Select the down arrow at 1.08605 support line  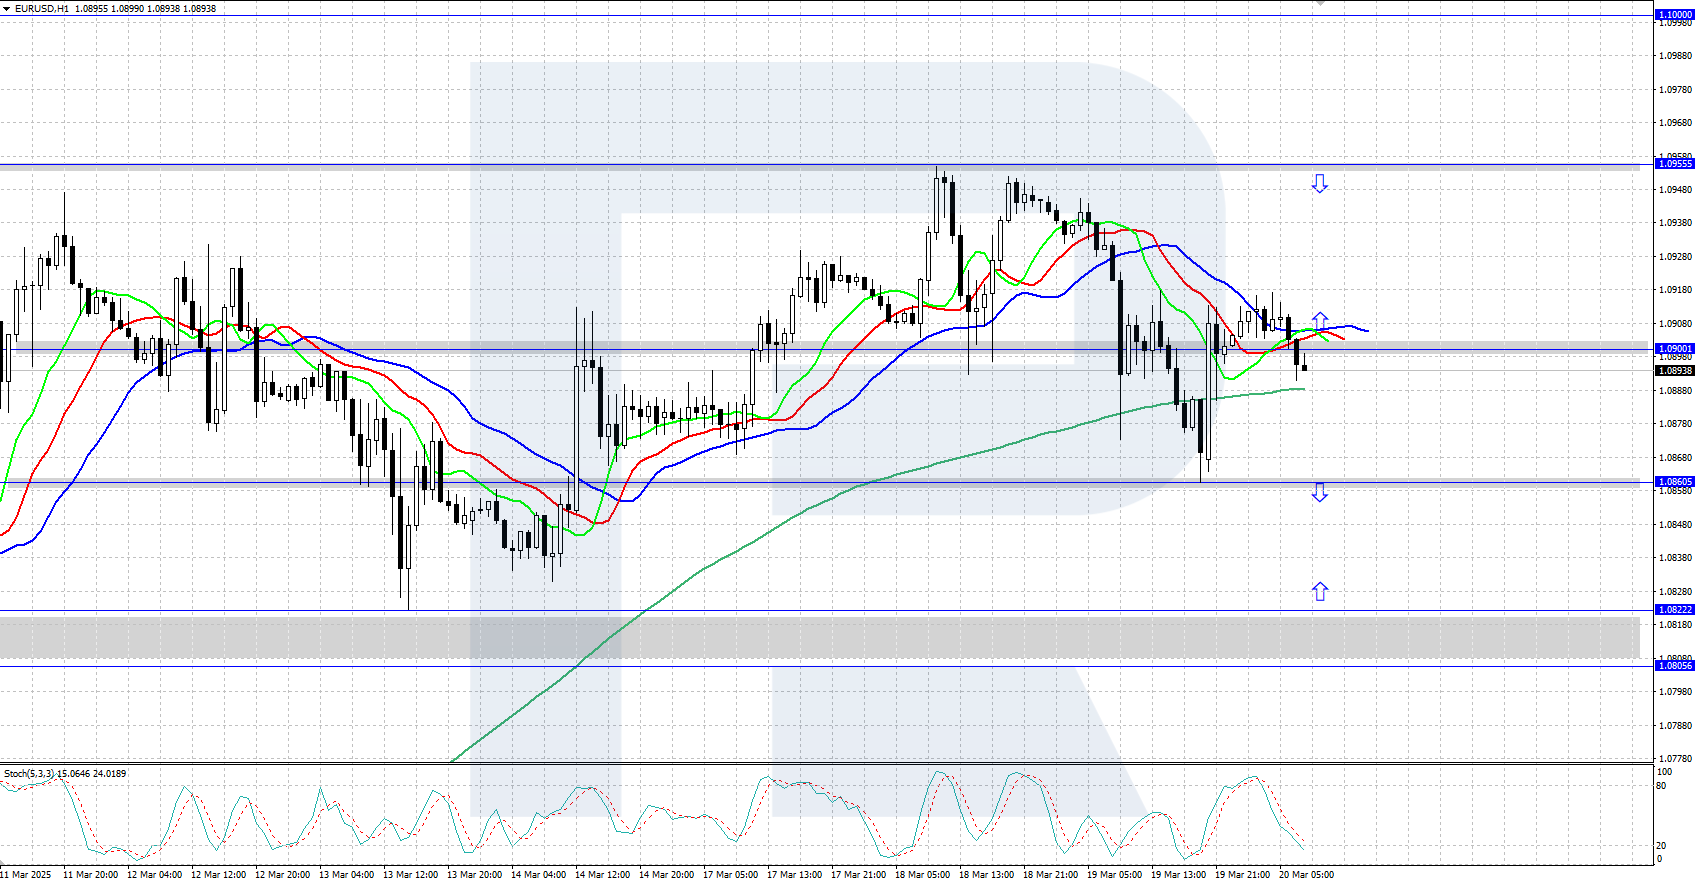pyautogui.click(x=1319, y=492)
